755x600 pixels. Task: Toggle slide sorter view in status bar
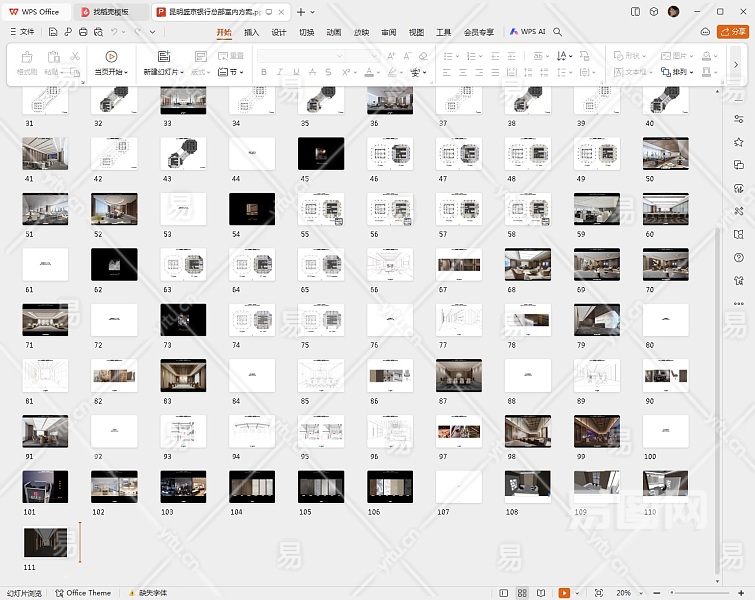(522, 593)
